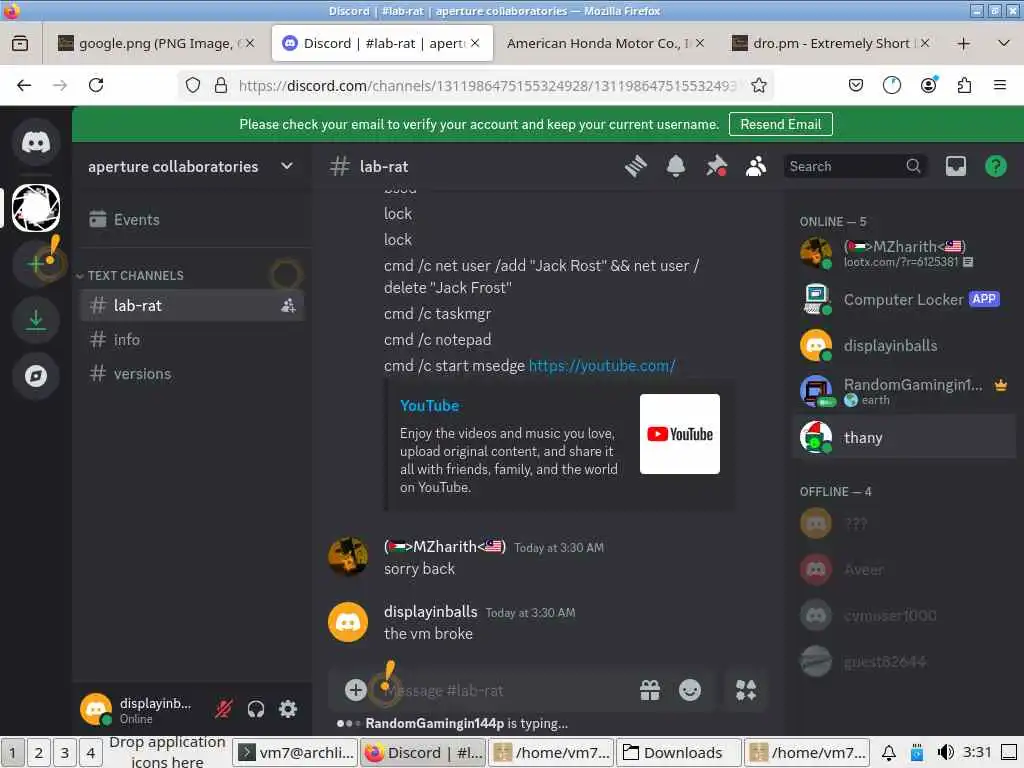Open Discord help question mark icon

(x=995, y=167)
